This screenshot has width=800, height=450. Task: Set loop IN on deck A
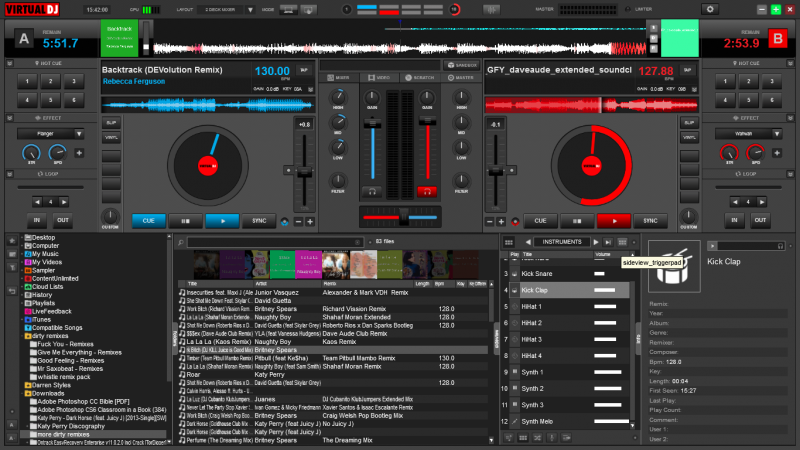(x=37, y=220)
